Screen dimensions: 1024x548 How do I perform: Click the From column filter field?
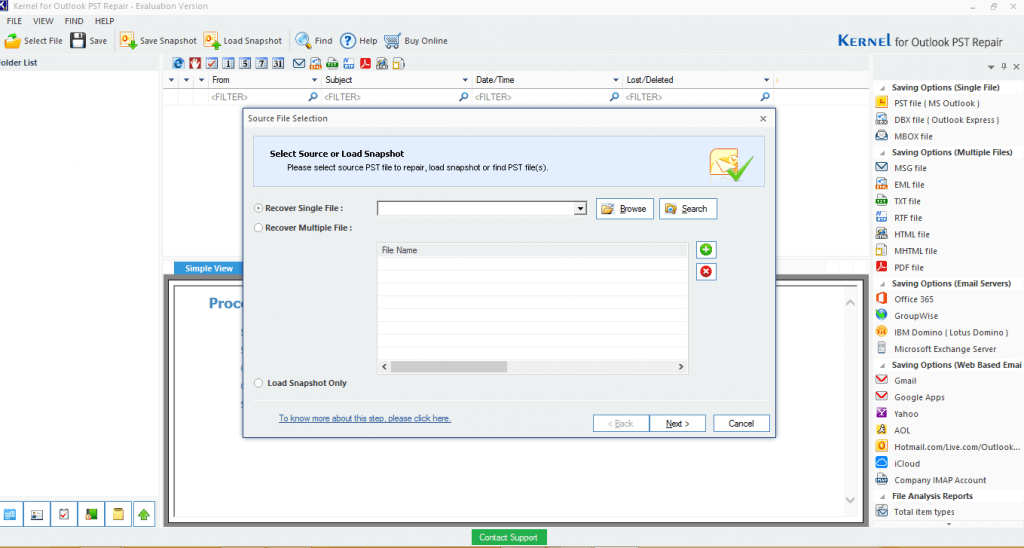tap(264, 97)
